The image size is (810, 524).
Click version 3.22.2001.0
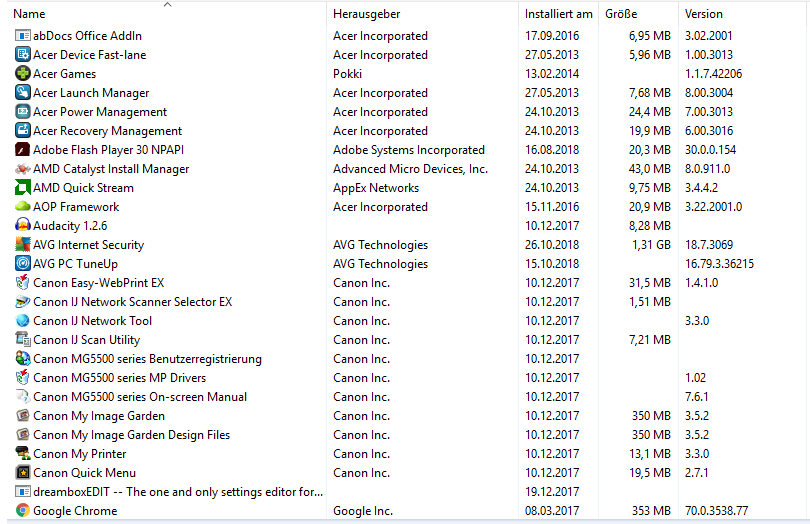point(713,207)
